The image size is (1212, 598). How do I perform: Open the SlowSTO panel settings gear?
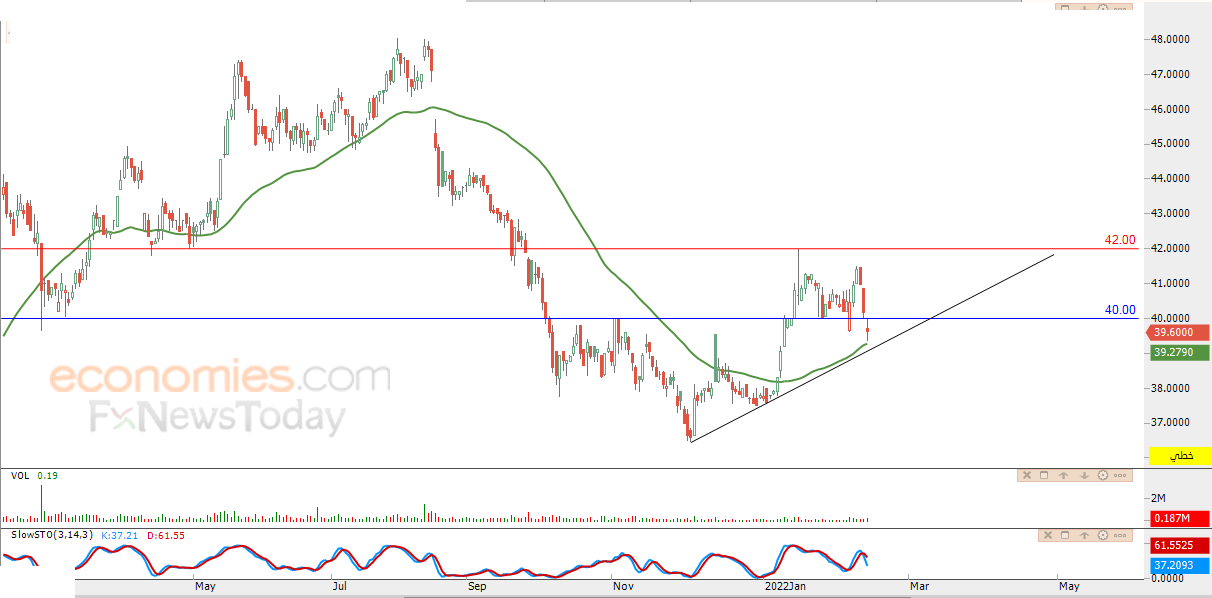pyautogui.click(x=1103, y=535)
